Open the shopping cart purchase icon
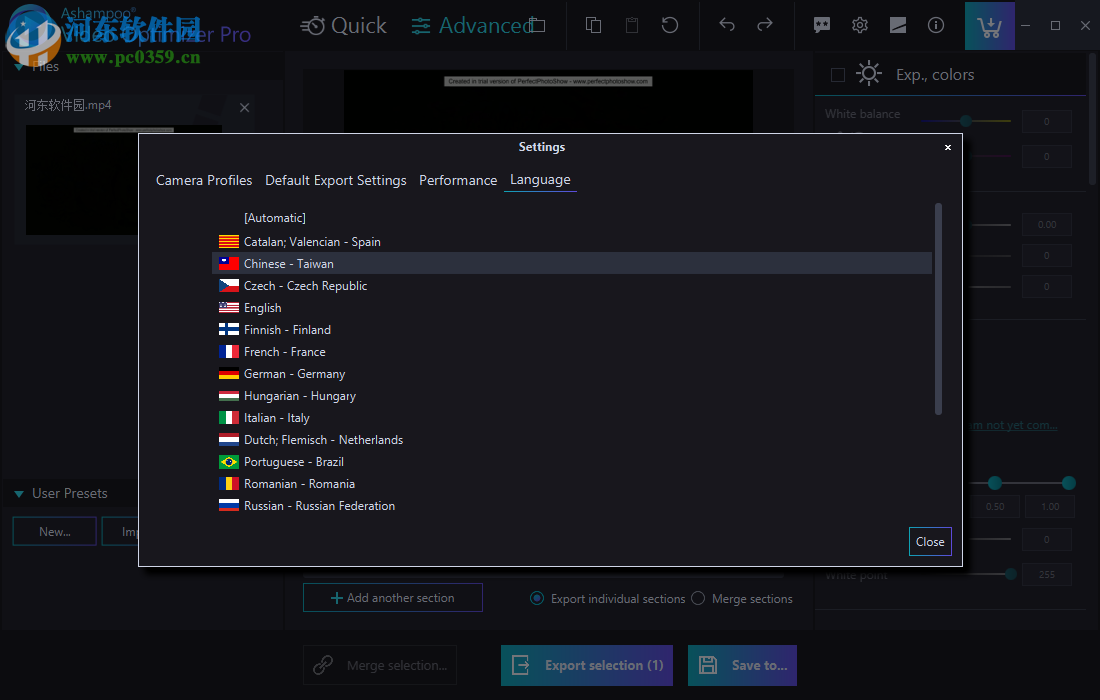The image size is (1100, 700). click(x=989, y=25)
